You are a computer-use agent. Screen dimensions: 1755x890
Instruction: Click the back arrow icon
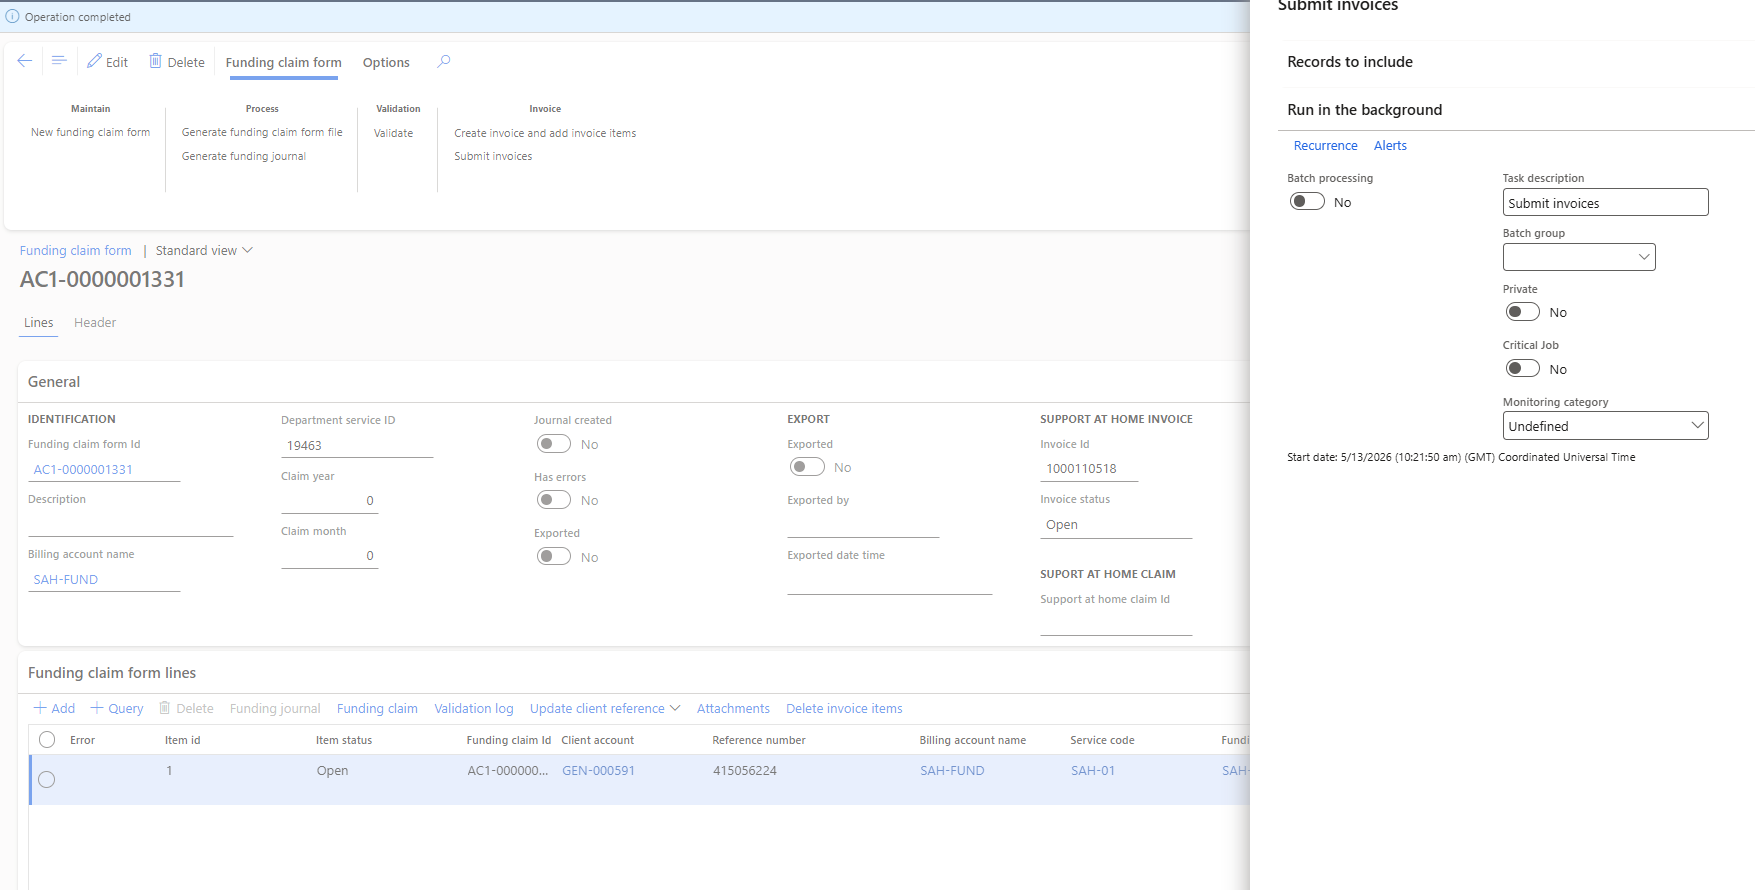[25, 61]
